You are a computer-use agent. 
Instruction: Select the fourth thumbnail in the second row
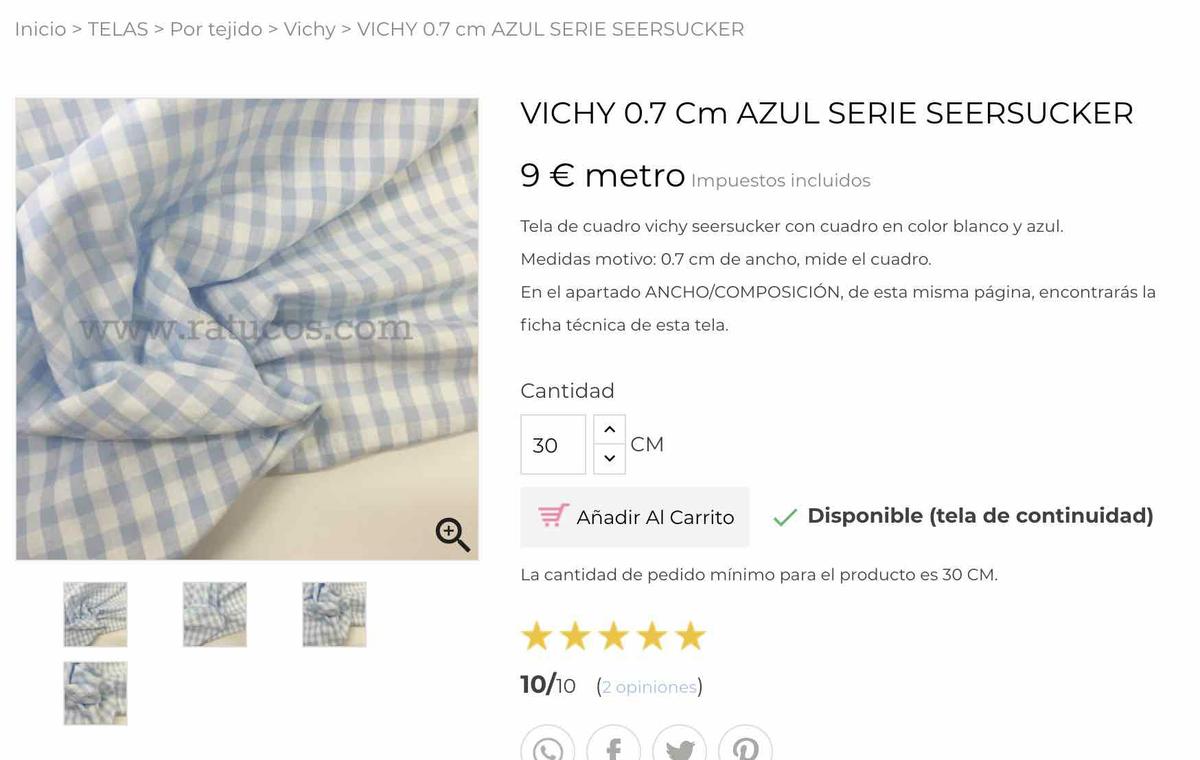click(x=95, y=693)
